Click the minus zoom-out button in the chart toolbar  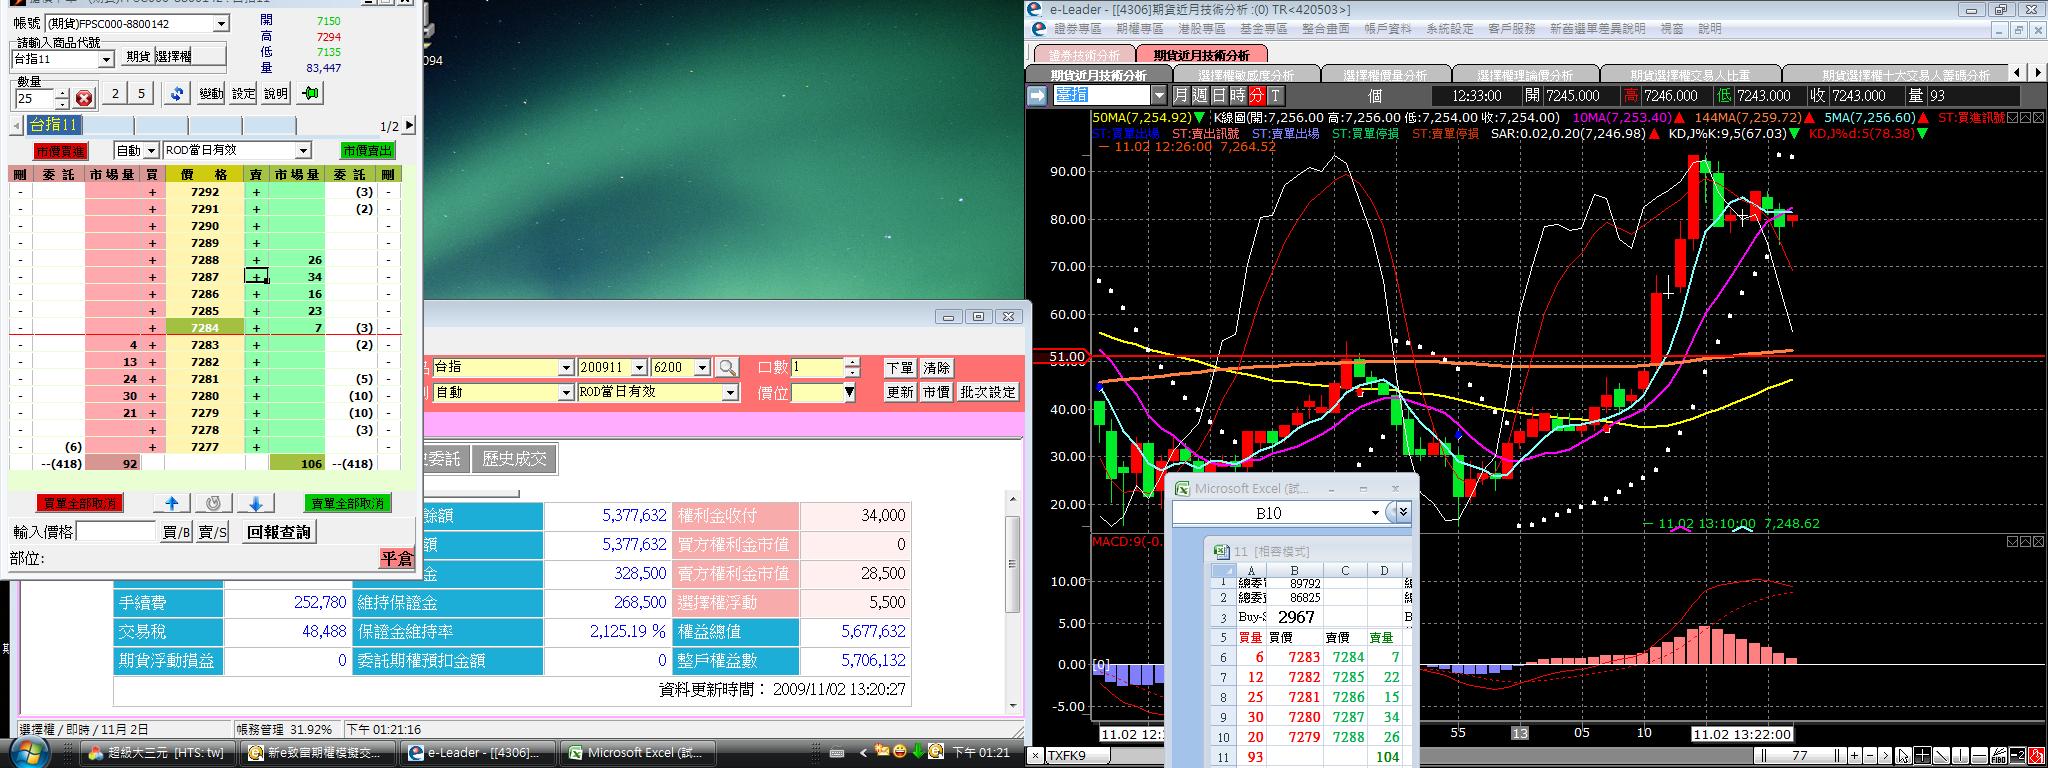(x=1870, y=756)
